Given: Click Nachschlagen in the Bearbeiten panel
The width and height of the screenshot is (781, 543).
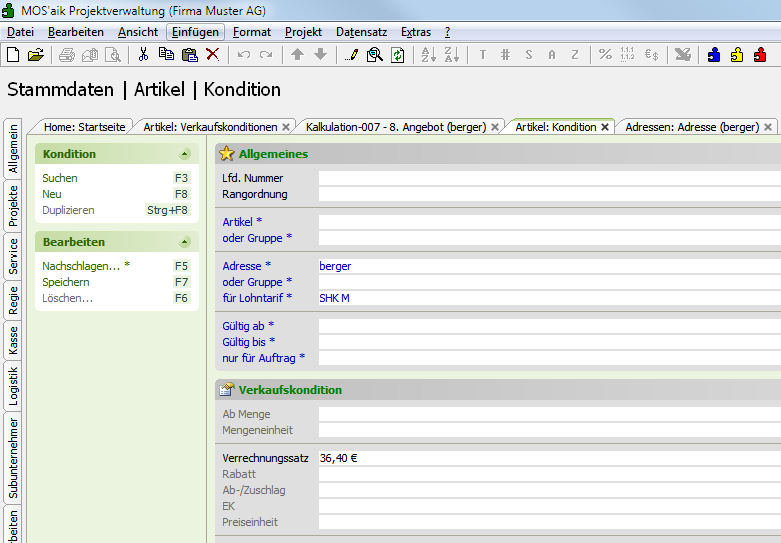Looking at the screenshot, I should pyautogui.click(x=80, y=266).
